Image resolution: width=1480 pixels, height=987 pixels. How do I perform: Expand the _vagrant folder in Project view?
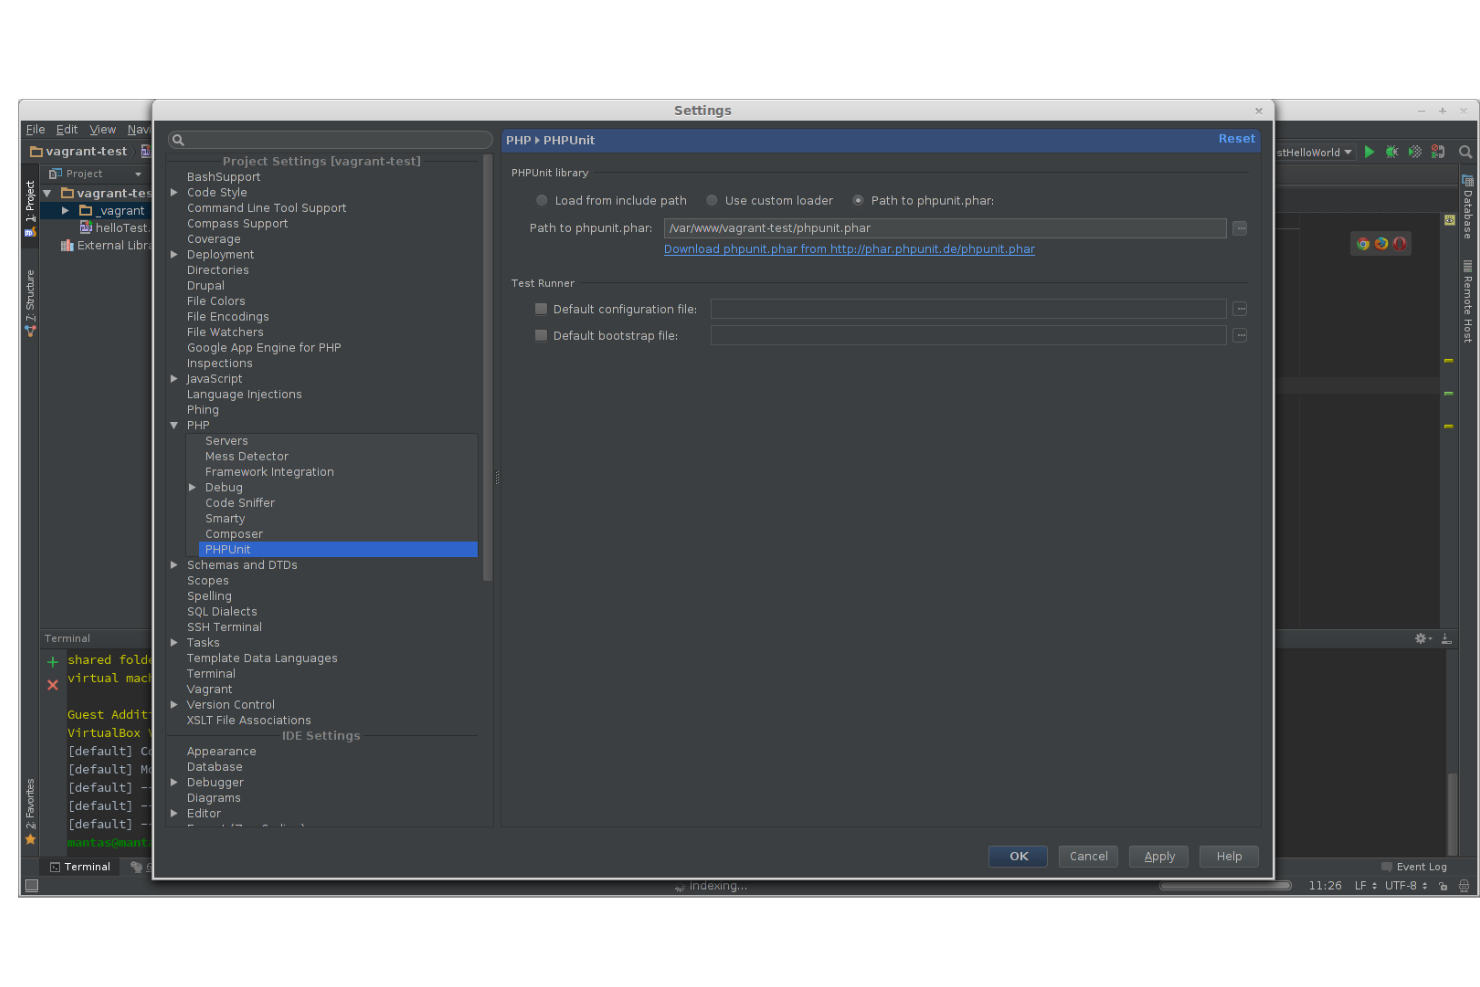[65, 210]
